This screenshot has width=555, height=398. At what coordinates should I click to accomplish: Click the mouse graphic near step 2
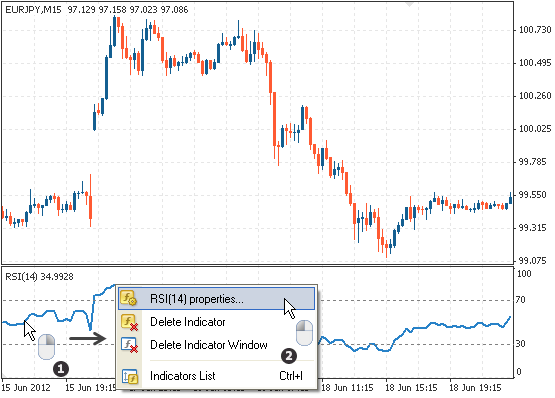pyautogui.click(x=304, y=332)
